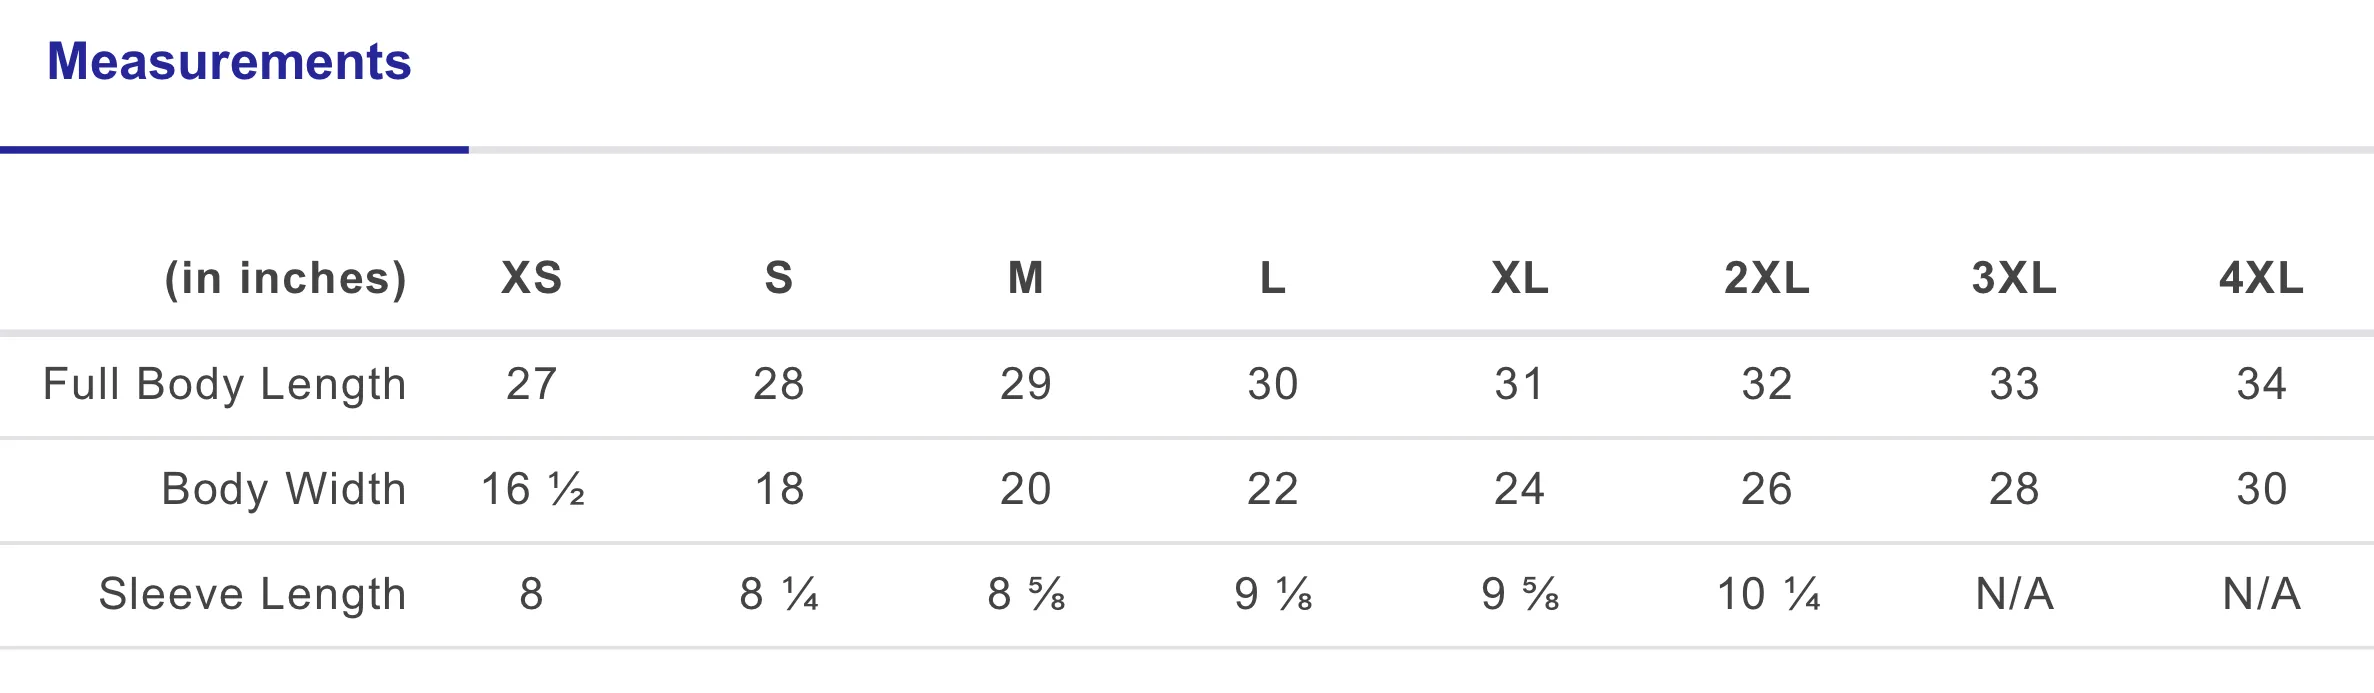Click the Sleeve Length row label
Screen dimensions: 2374x693
point(252,595)
